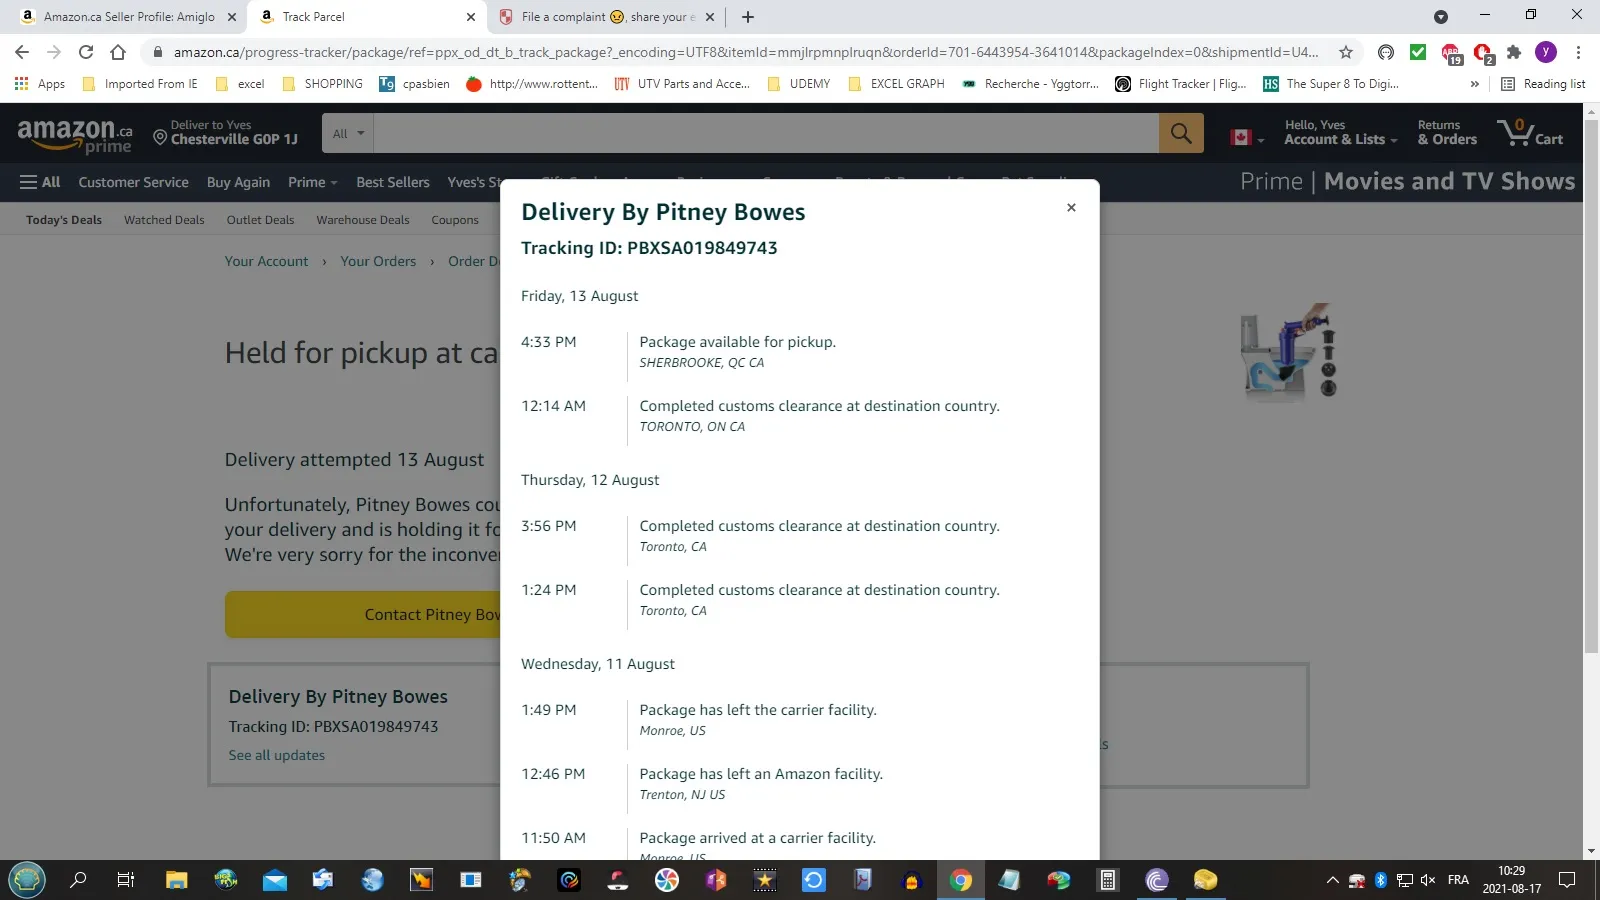Open the UDEMY bookmark folder
Viewport: 1600px width, 900px height.
(x=799, y=84)
